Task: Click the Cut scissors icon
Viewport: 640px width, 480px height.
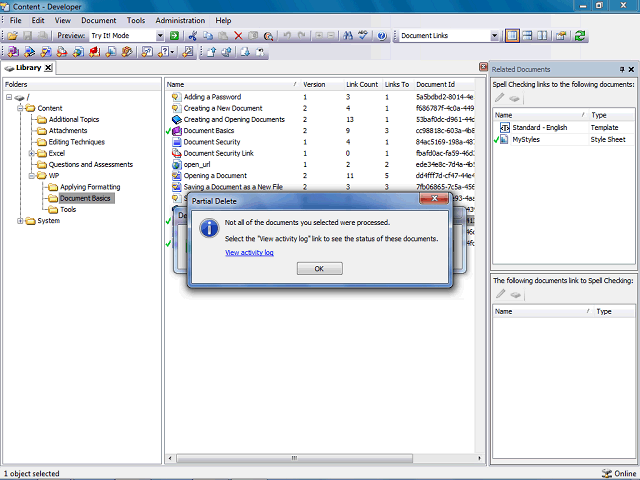Action: (193, 36)
